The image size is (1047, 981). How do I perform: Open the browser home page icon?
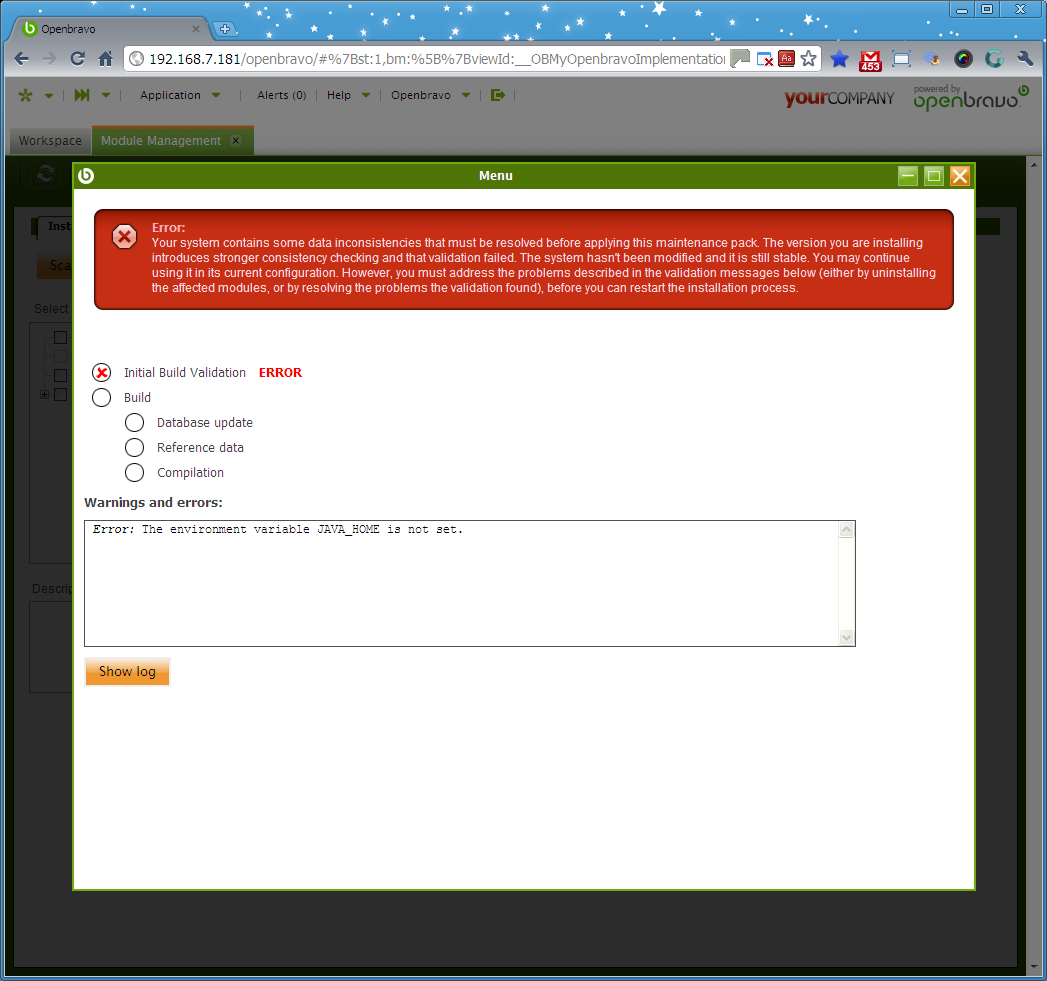tap(106, 59)
